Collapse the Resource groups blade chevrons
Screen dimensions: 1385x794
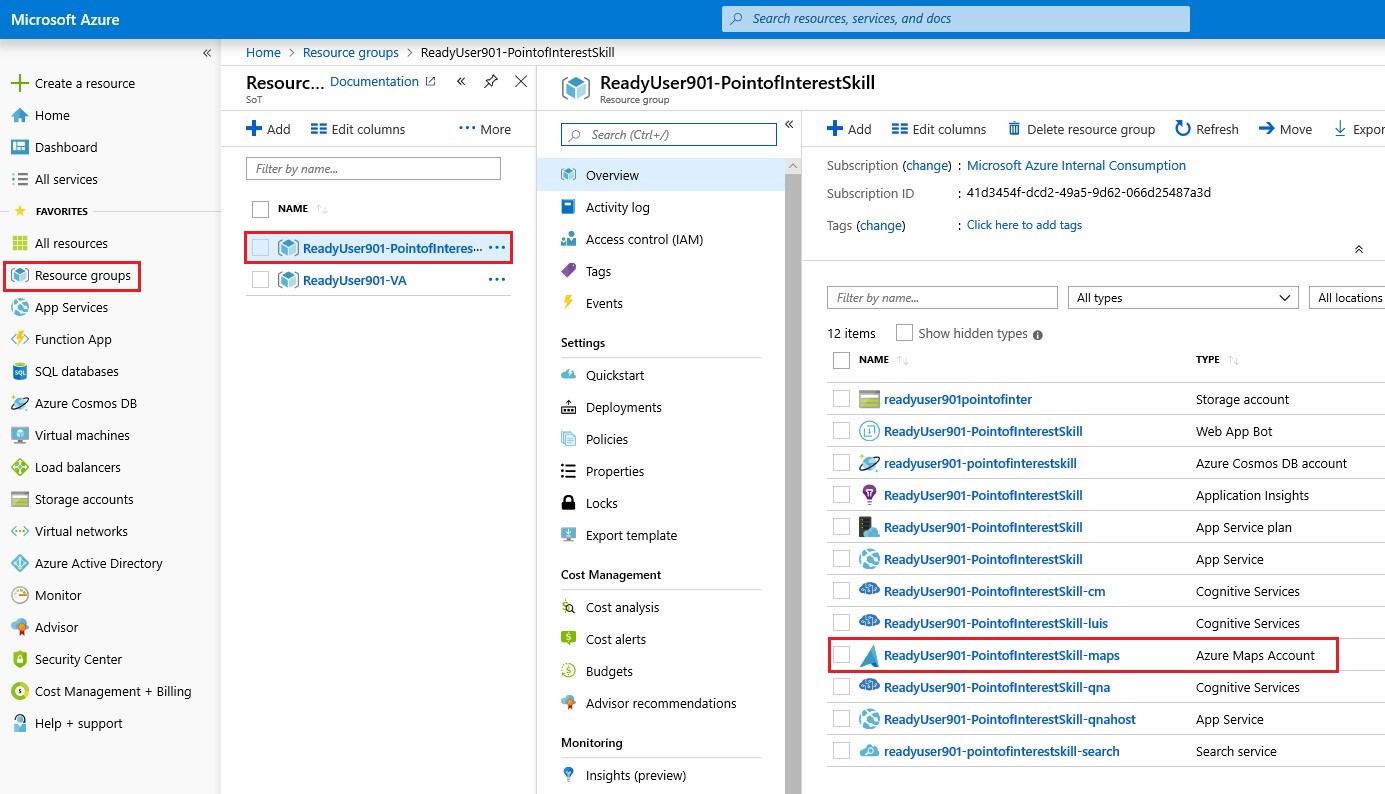pyautogui.click(x=461, y=82)
